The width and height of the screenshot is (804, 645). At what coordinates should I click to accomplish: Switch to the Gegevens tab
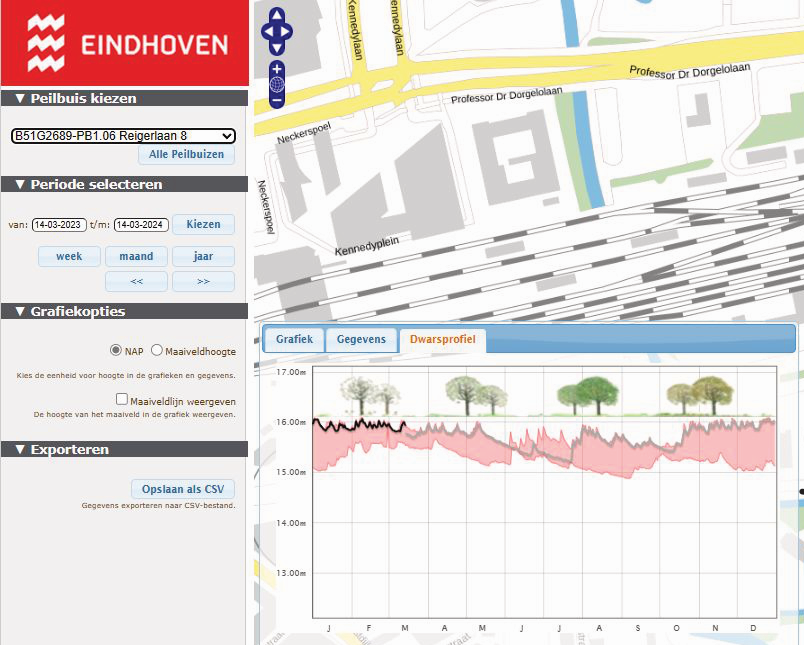tap(361, 339)
